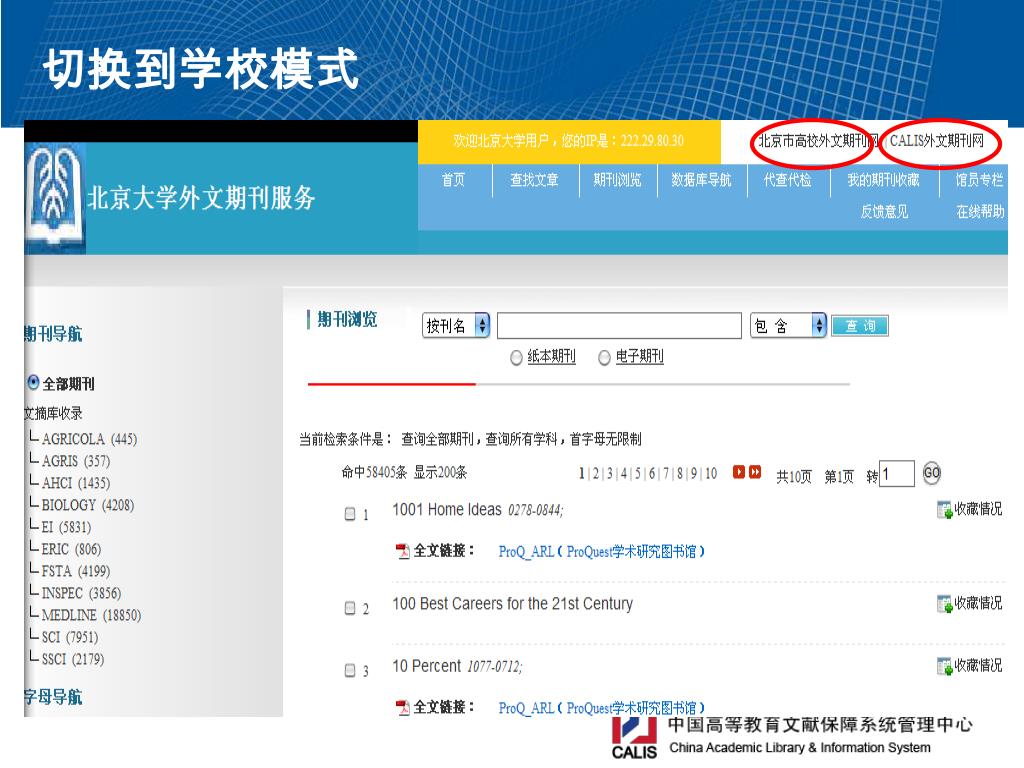Viewport: 1024px width, 768px height.
Task: Open the 包含 match type dropdown
Action: point(789,325)
